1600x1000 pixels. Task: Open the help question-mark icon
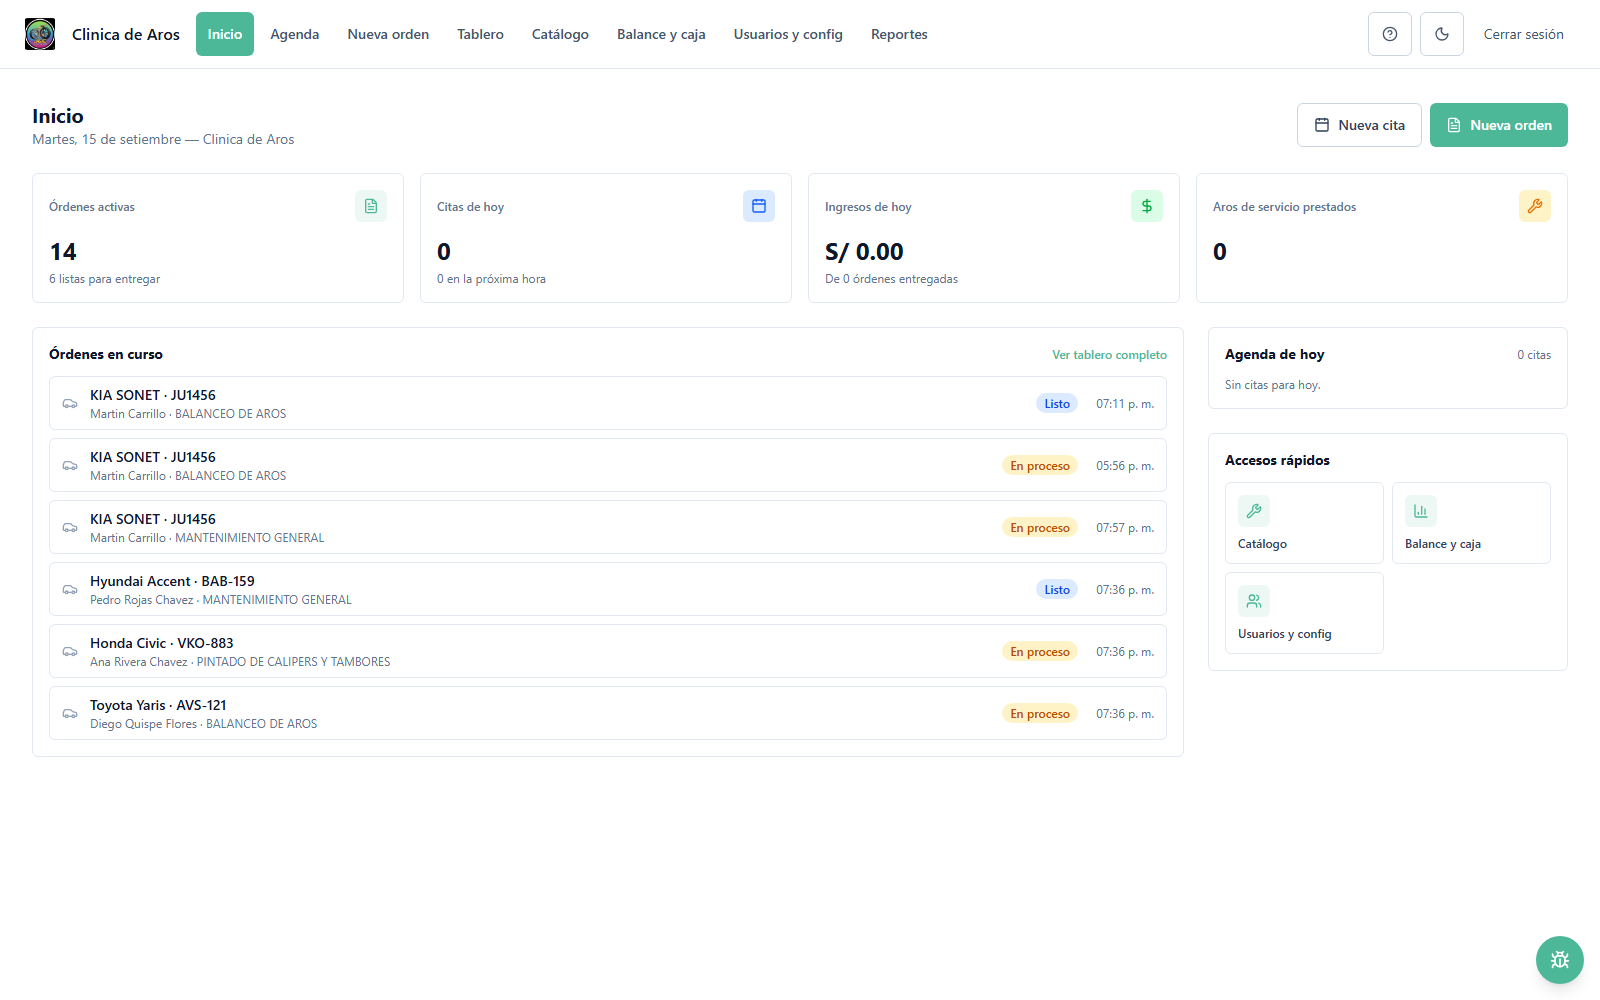tap(1390, 34)
